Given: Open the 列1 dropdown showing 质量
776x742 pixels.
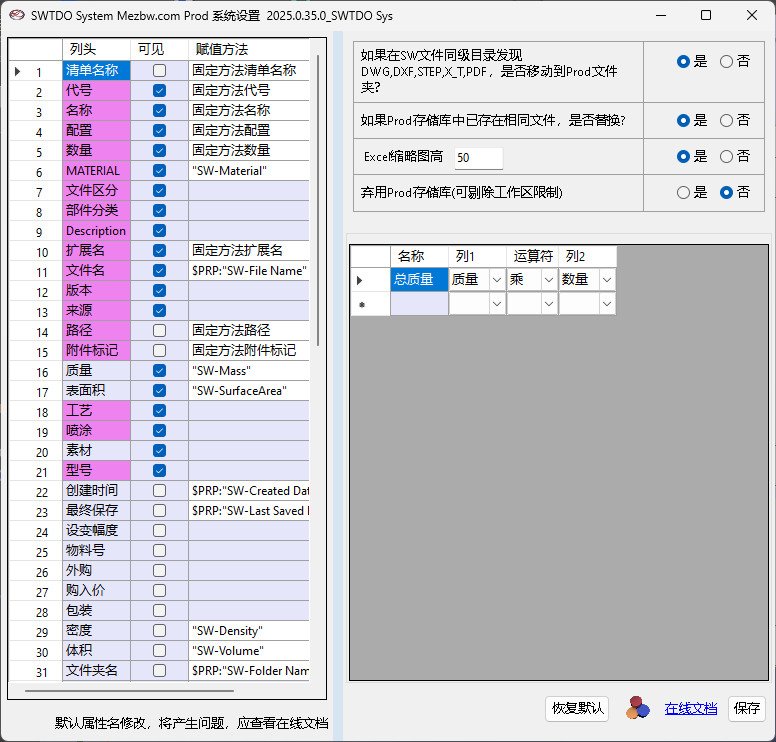Looking at the screenshot, I should click(x=496, y=280).
